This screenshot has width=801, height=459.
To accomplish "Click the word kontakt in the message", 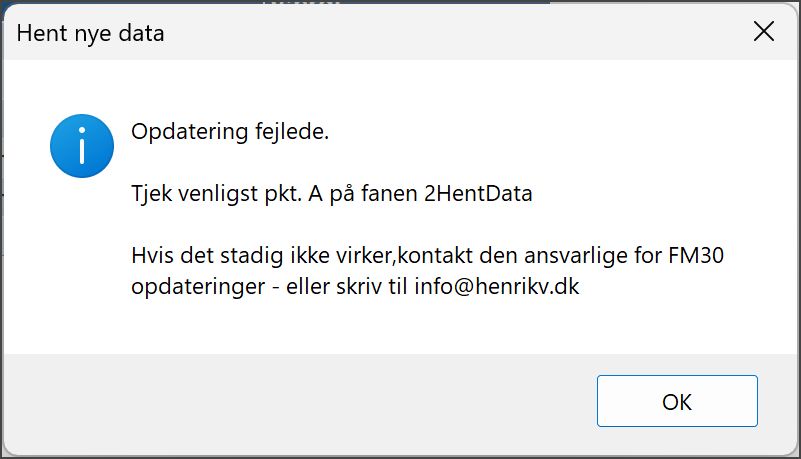I will coord(435,255).
